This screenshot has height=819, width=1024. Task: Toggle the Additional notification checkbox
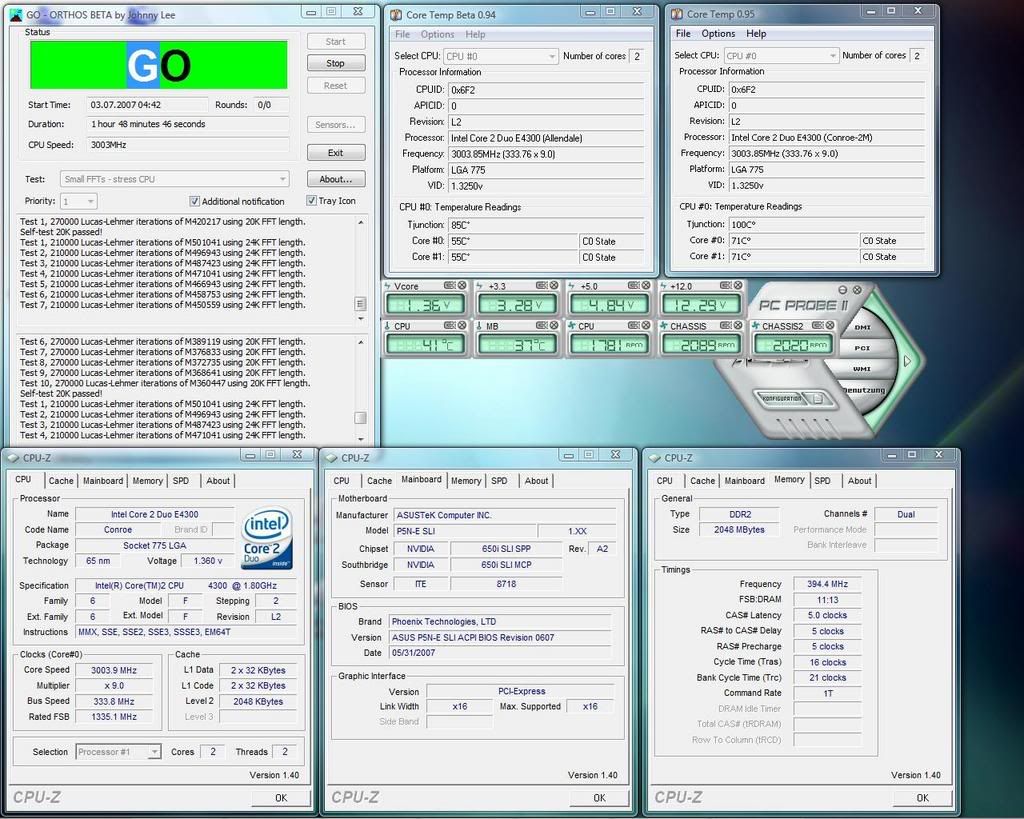pyautogui.click(x=194, y=201)
